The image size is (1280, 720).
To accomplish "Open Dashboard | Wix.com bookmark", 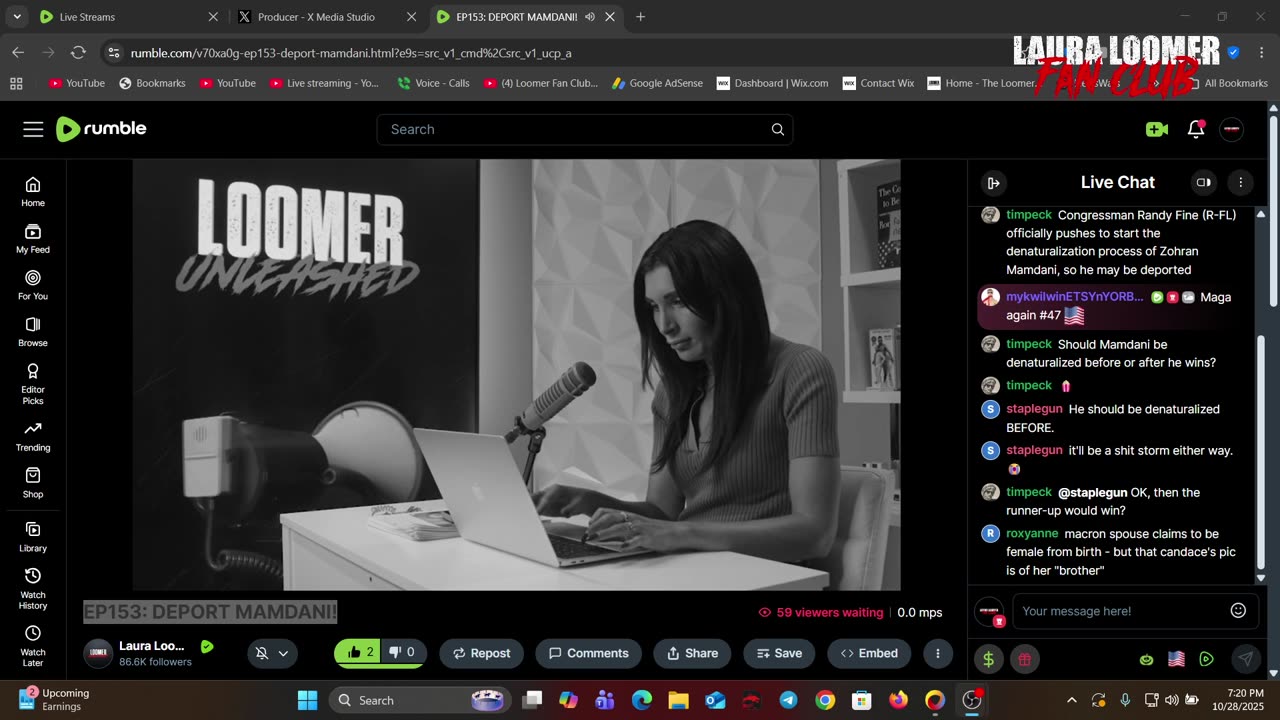I will coord(772,83).
